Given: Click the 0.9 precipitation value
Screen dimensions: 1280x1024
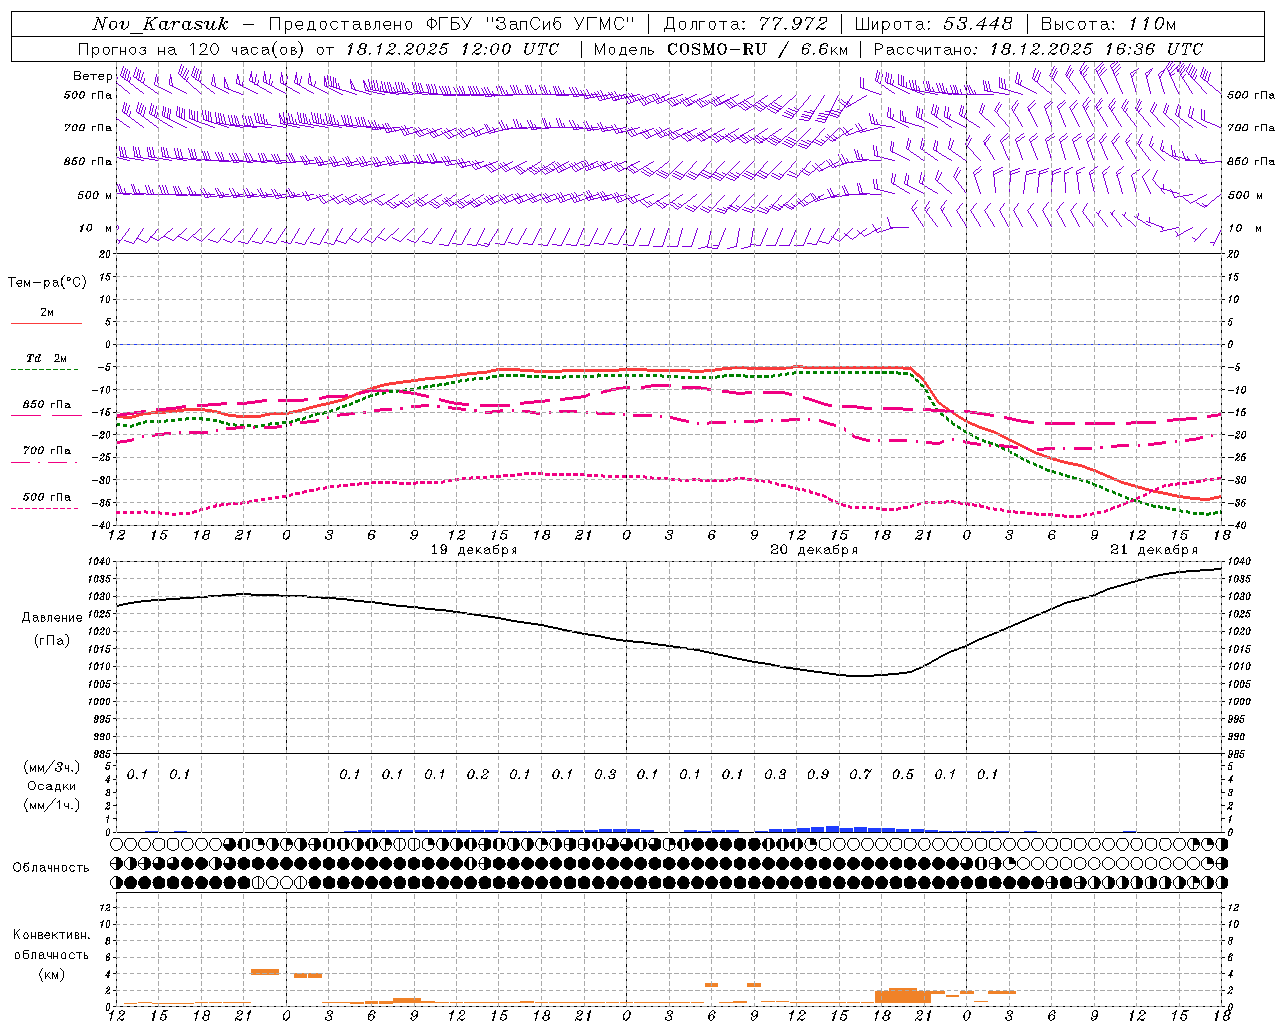Looking at the screenshot, I should 818,775.
